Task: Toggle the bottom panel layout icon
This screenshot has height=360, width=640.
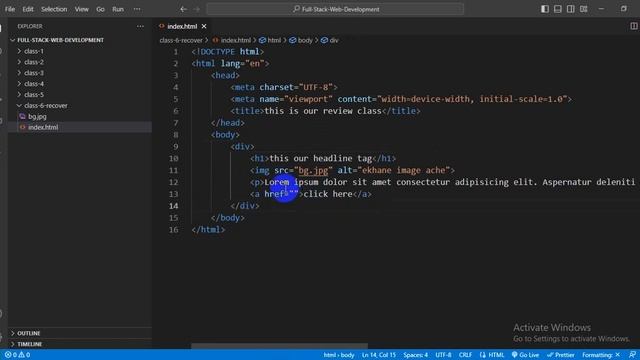Action: click(558, 9)
